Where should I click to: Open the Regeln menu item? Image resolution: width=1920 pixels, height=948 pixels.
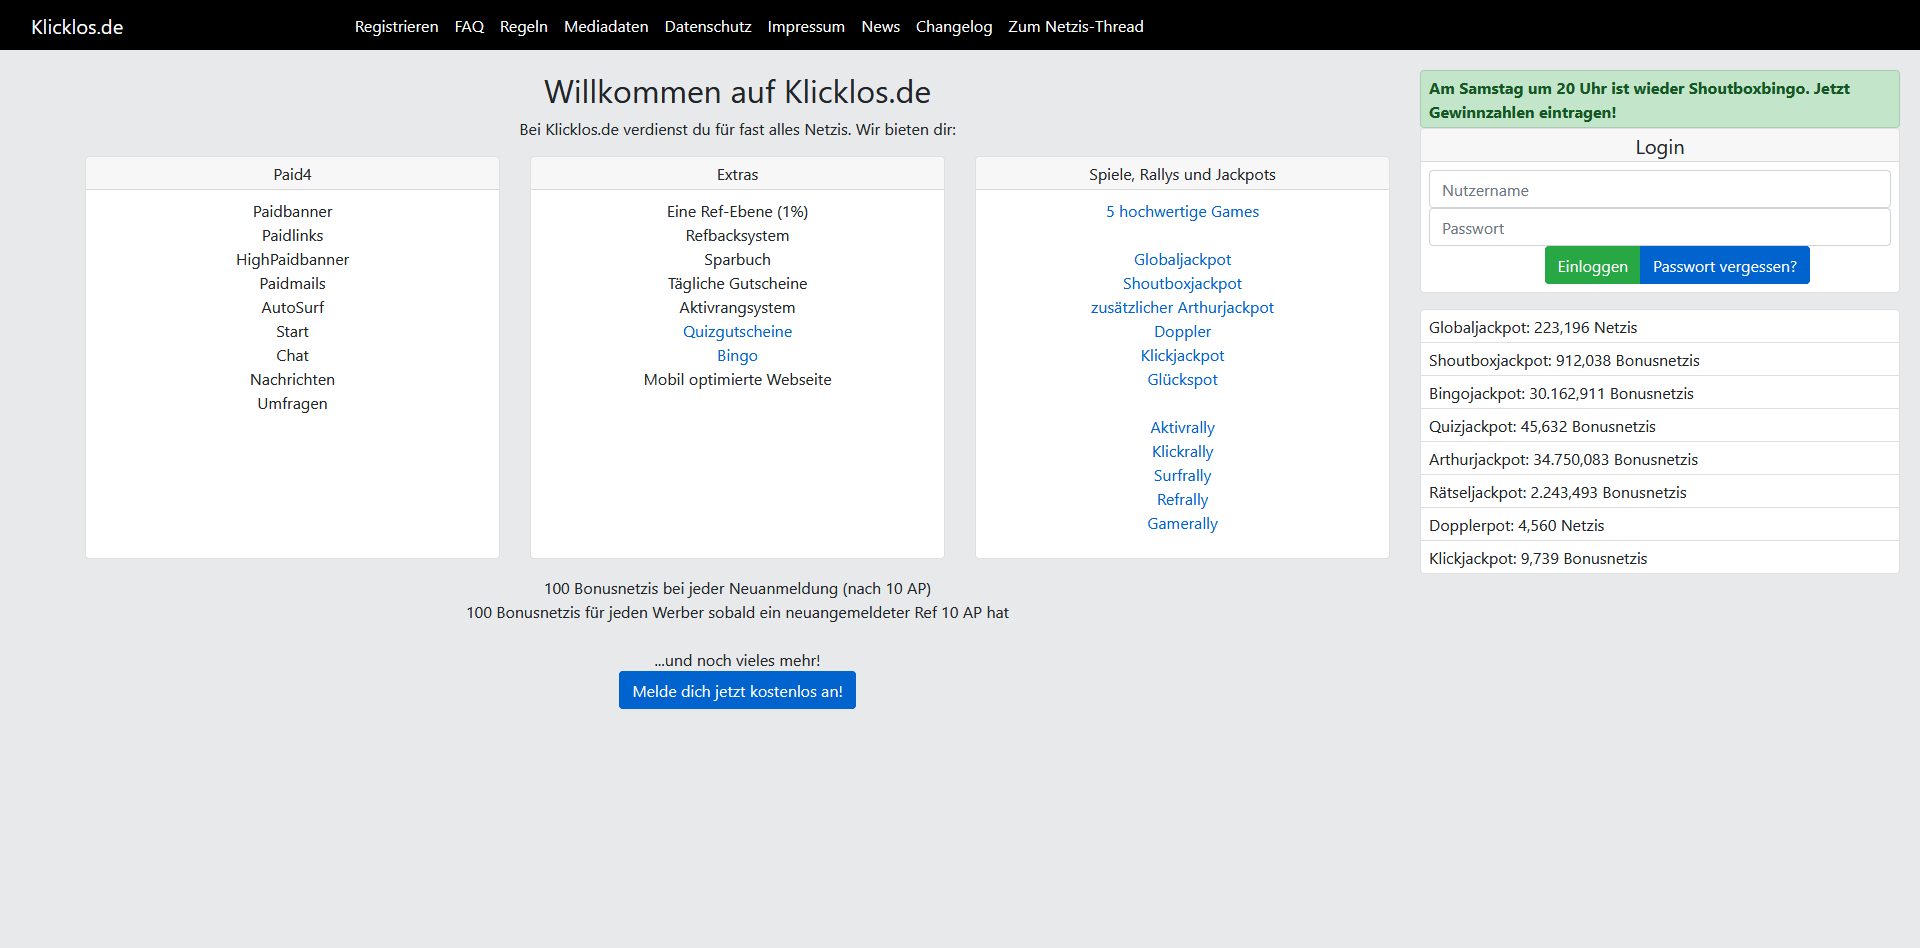[523, 27]
